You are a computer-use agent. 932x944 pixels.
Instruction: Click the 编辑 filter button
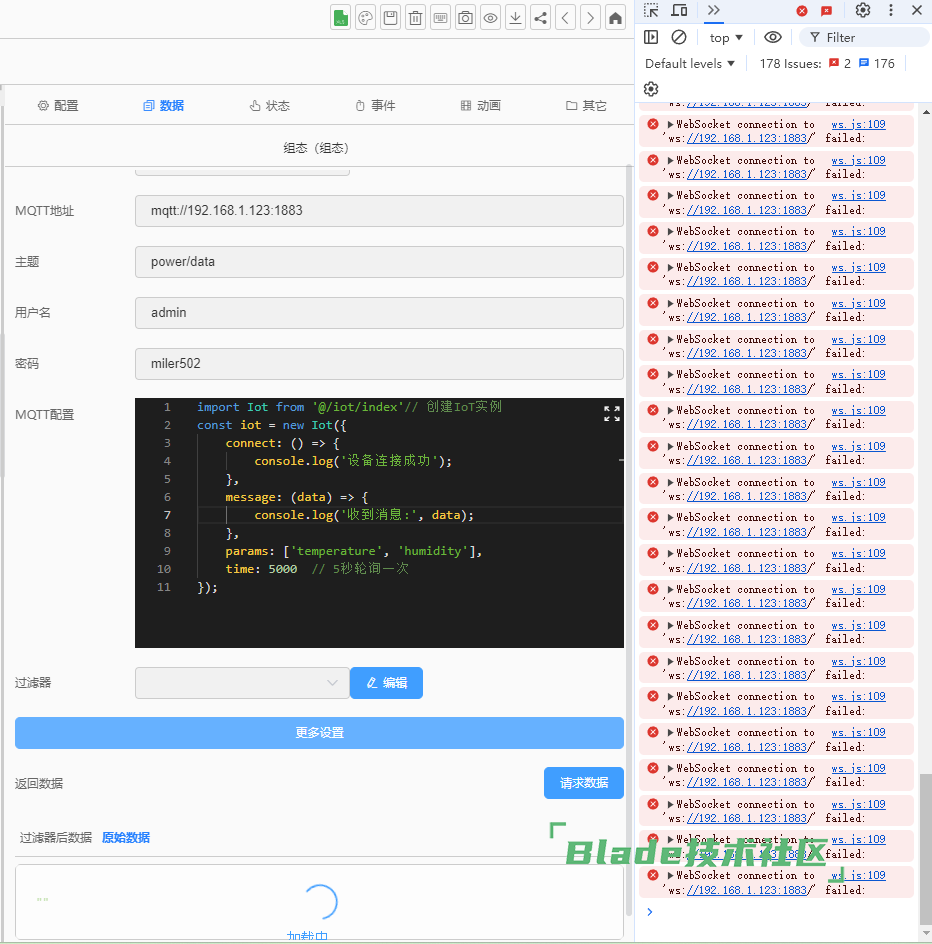pyautogui.click(x=387, y=683)
